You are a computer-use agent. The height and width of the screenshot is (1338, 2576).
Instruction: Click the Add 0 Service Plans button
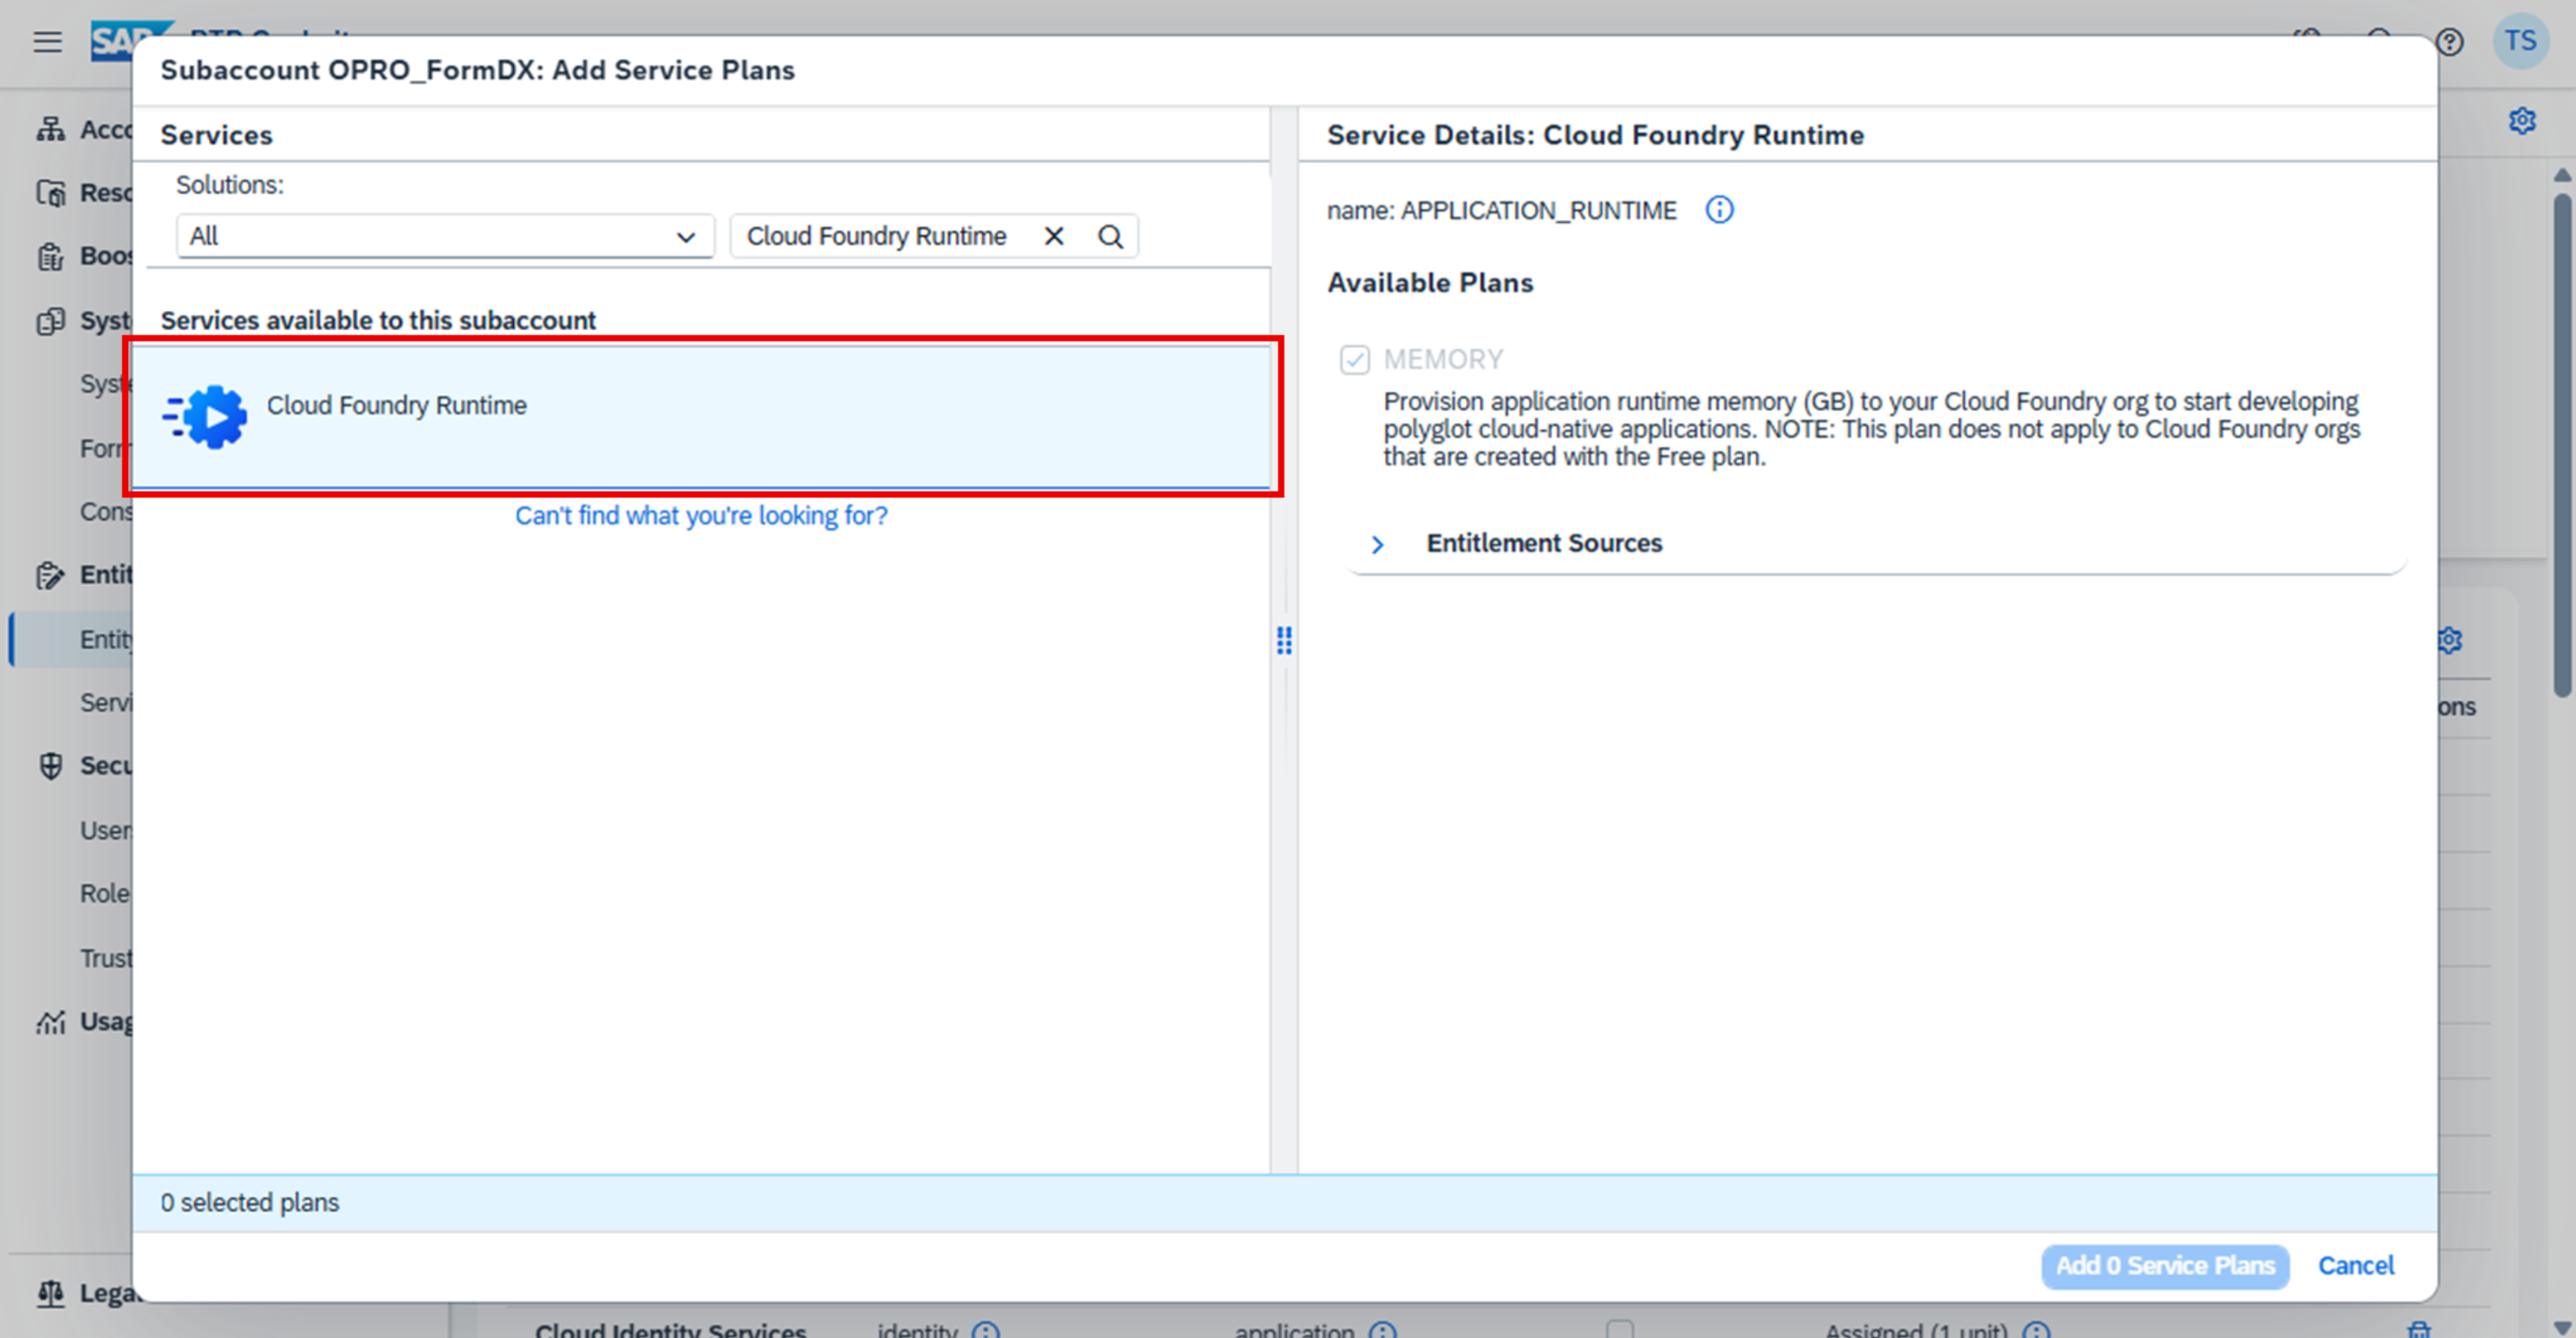click(2164, 1266)
